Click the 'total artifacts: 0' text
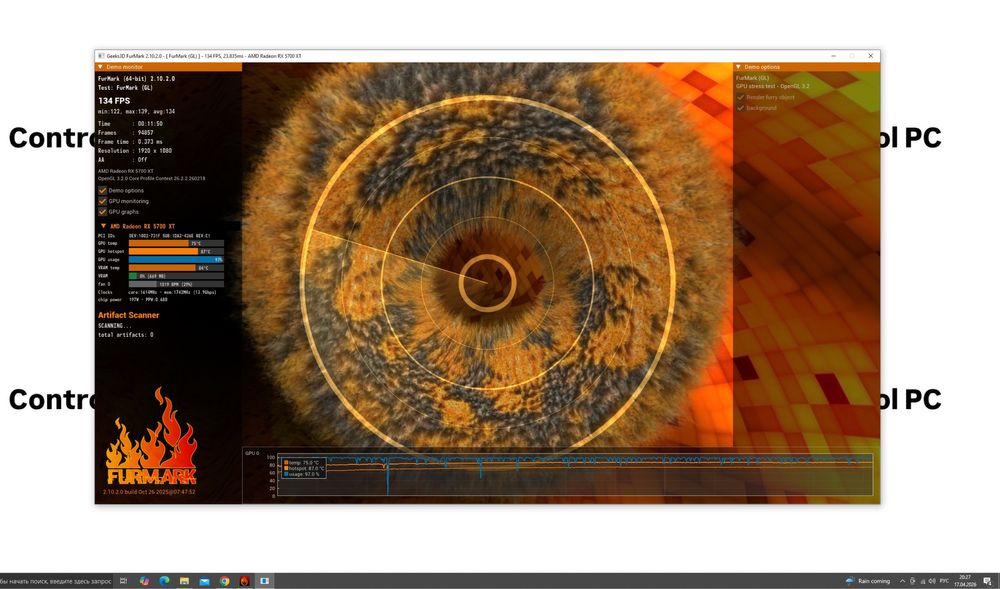The height and width of the screenshot is (589, 1000). tap(126, 335)
